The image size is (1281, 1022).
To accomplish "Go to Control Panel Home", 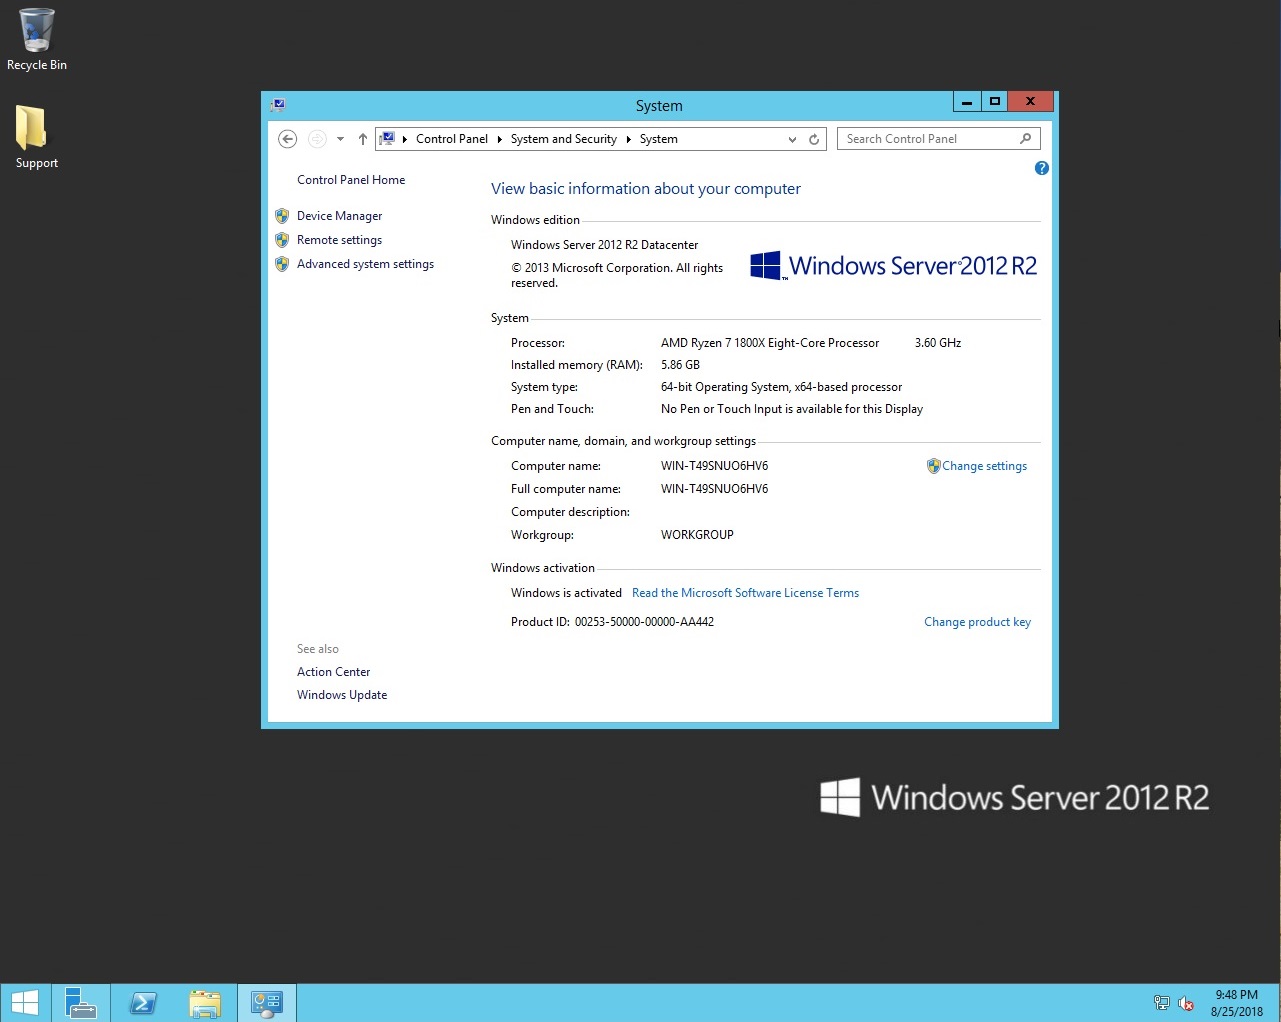I will 351,180.
